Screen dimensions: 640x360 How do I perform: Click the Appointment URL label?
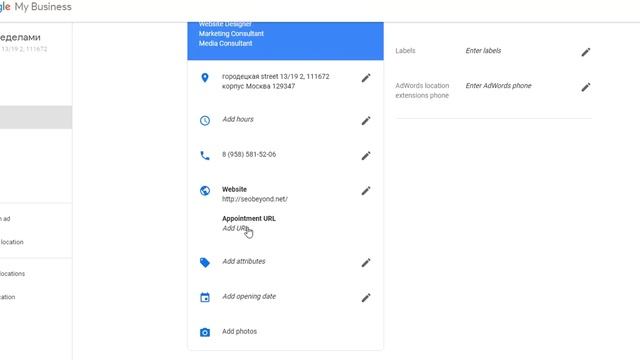click(x=249, y=218)
